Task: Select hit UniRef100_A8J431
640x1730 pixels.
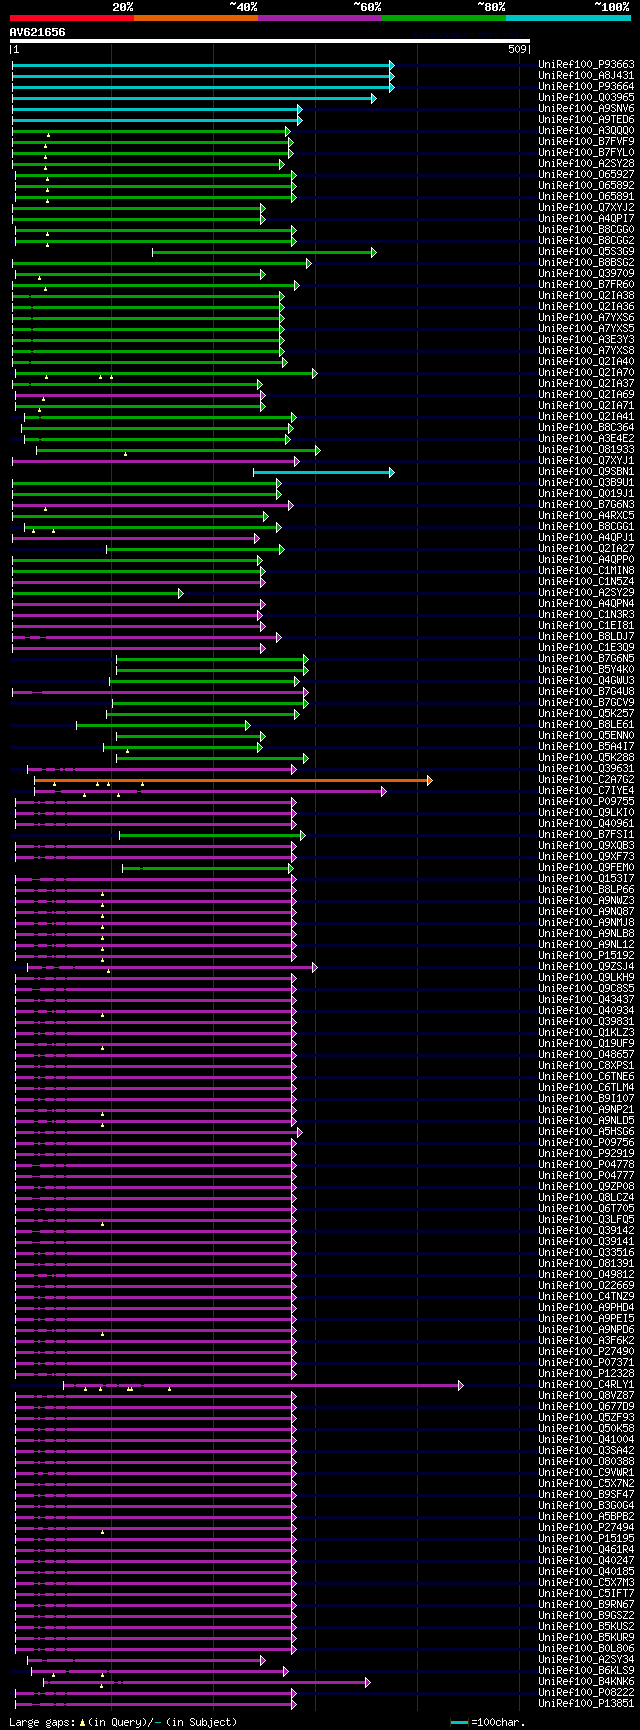Action: [586, 75]
